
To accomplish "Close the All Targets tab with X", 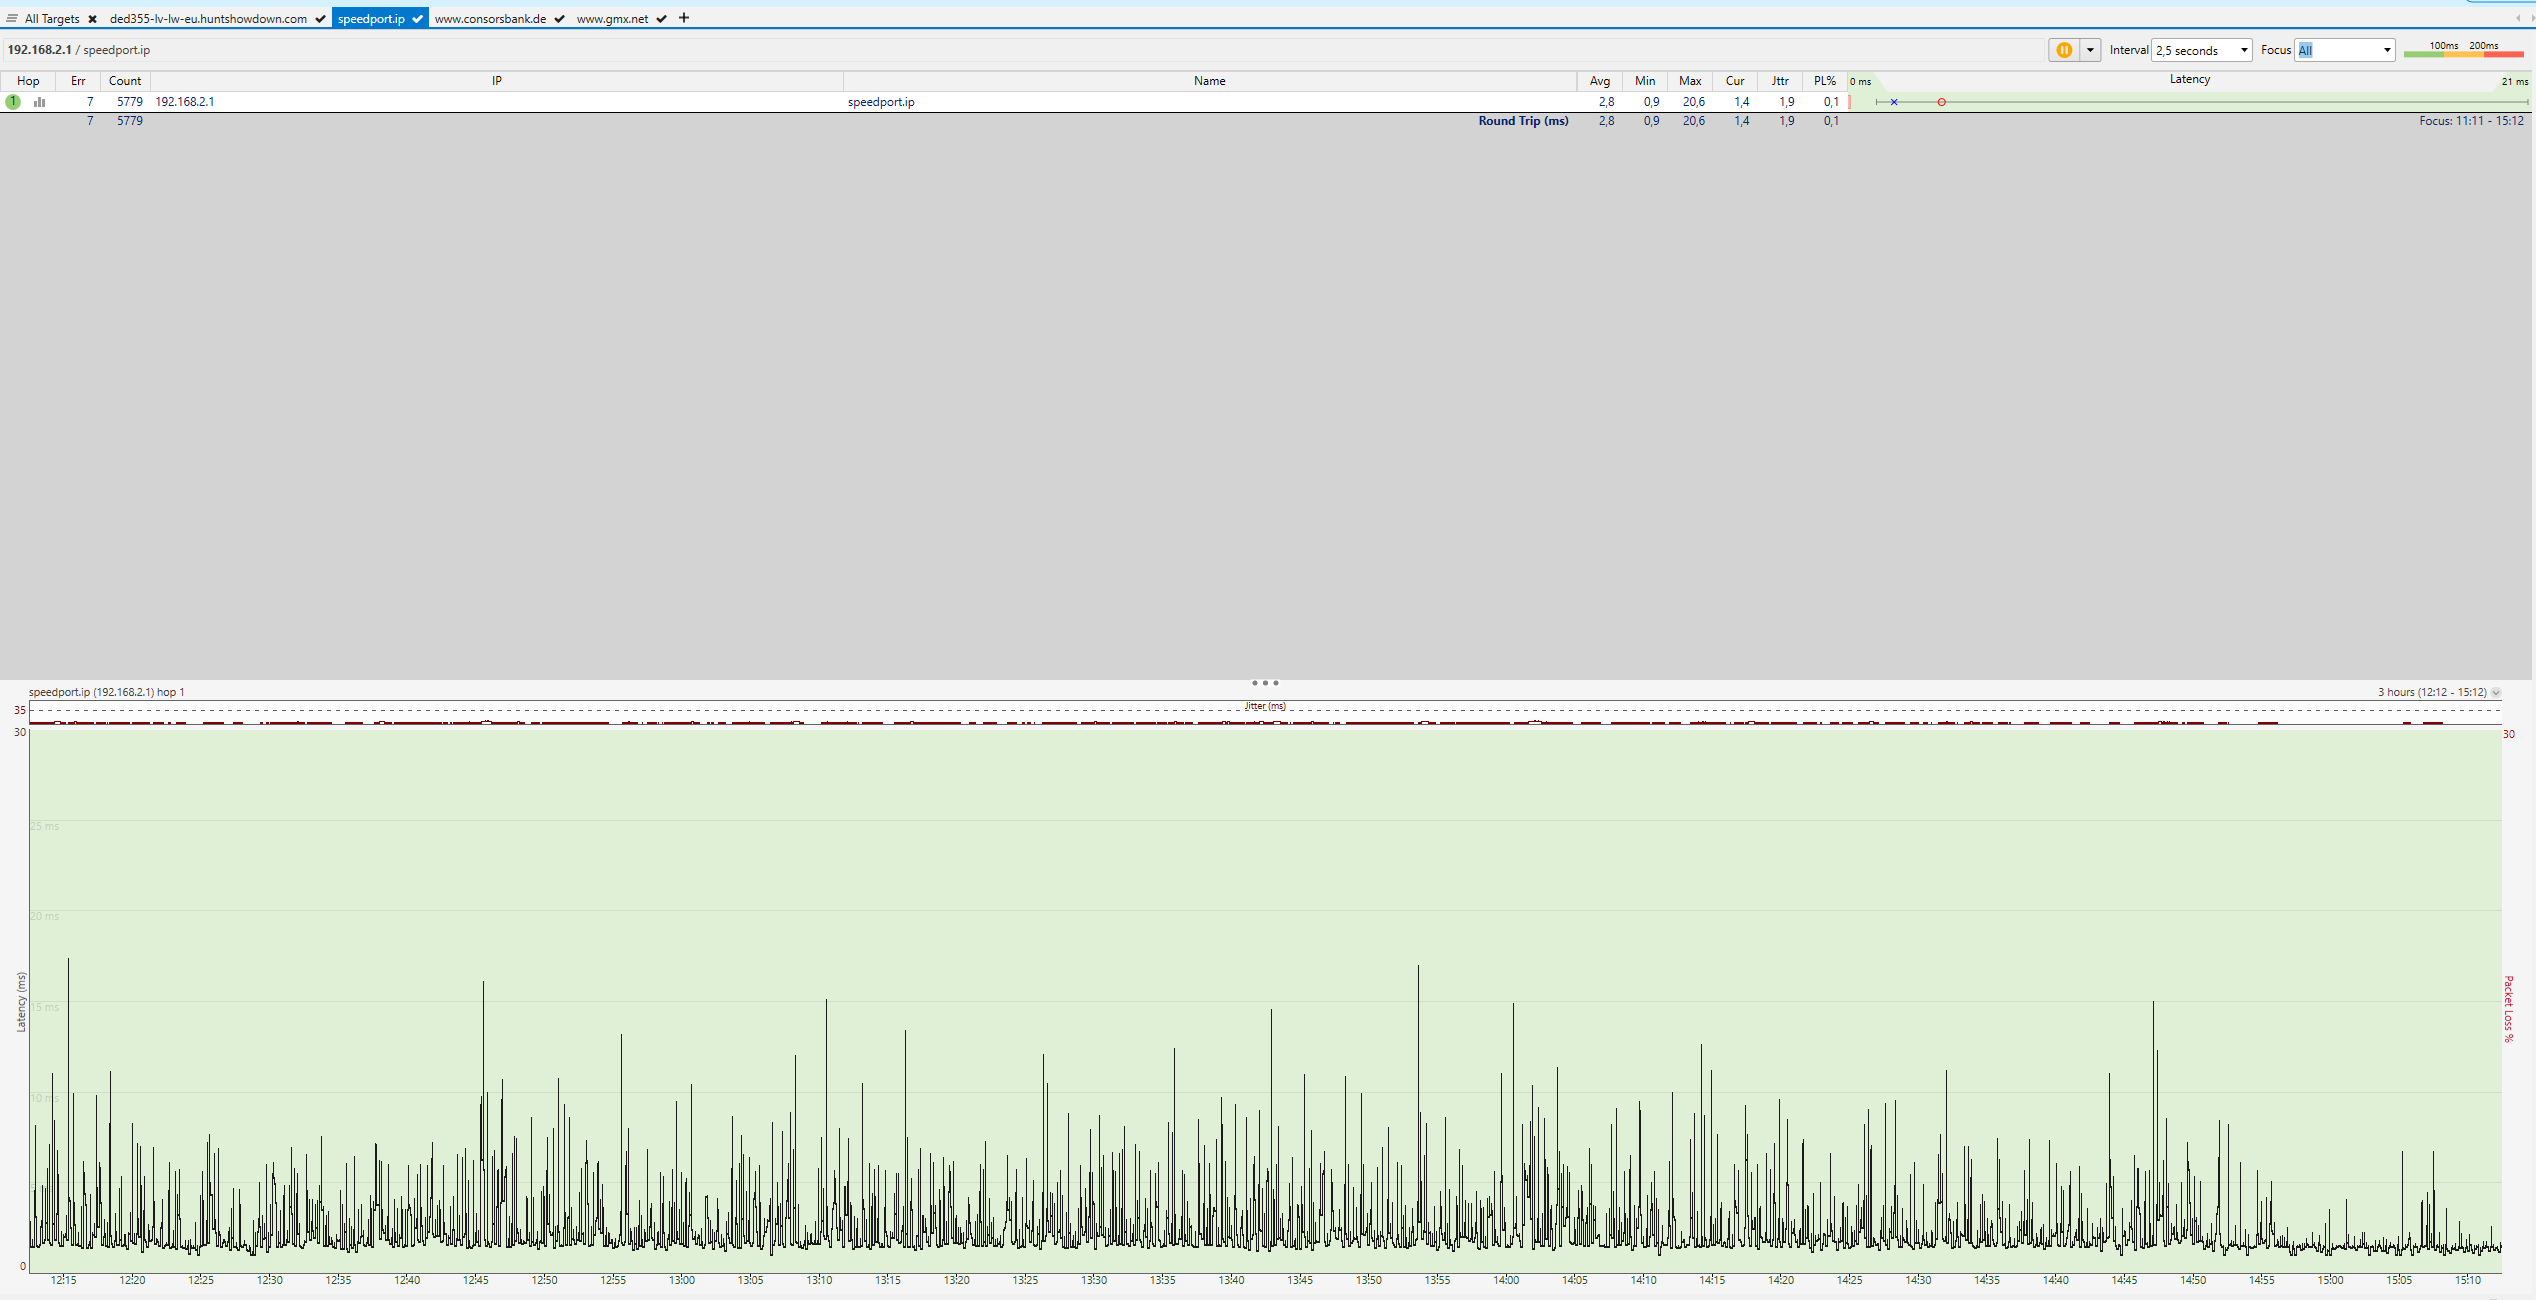I will pyautogui.click(x=92, y=19).
